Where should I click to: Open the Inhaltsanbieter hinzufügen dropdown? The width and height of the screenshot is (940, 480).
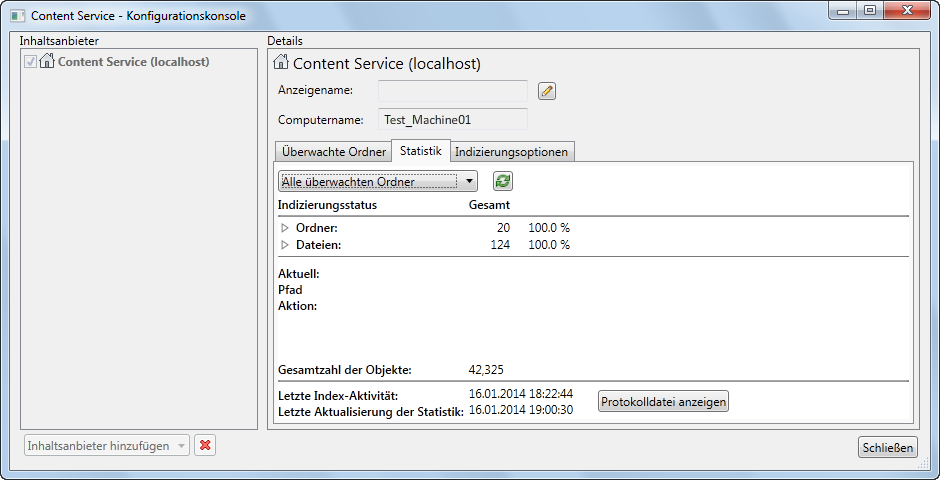pyautogui.click(x=107, y=446)
